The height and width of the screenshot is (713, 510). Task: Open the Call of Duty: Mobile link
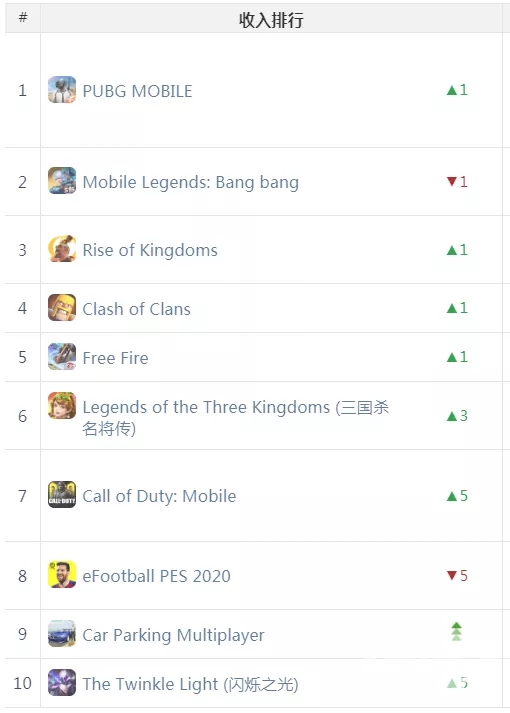[159, 496]
